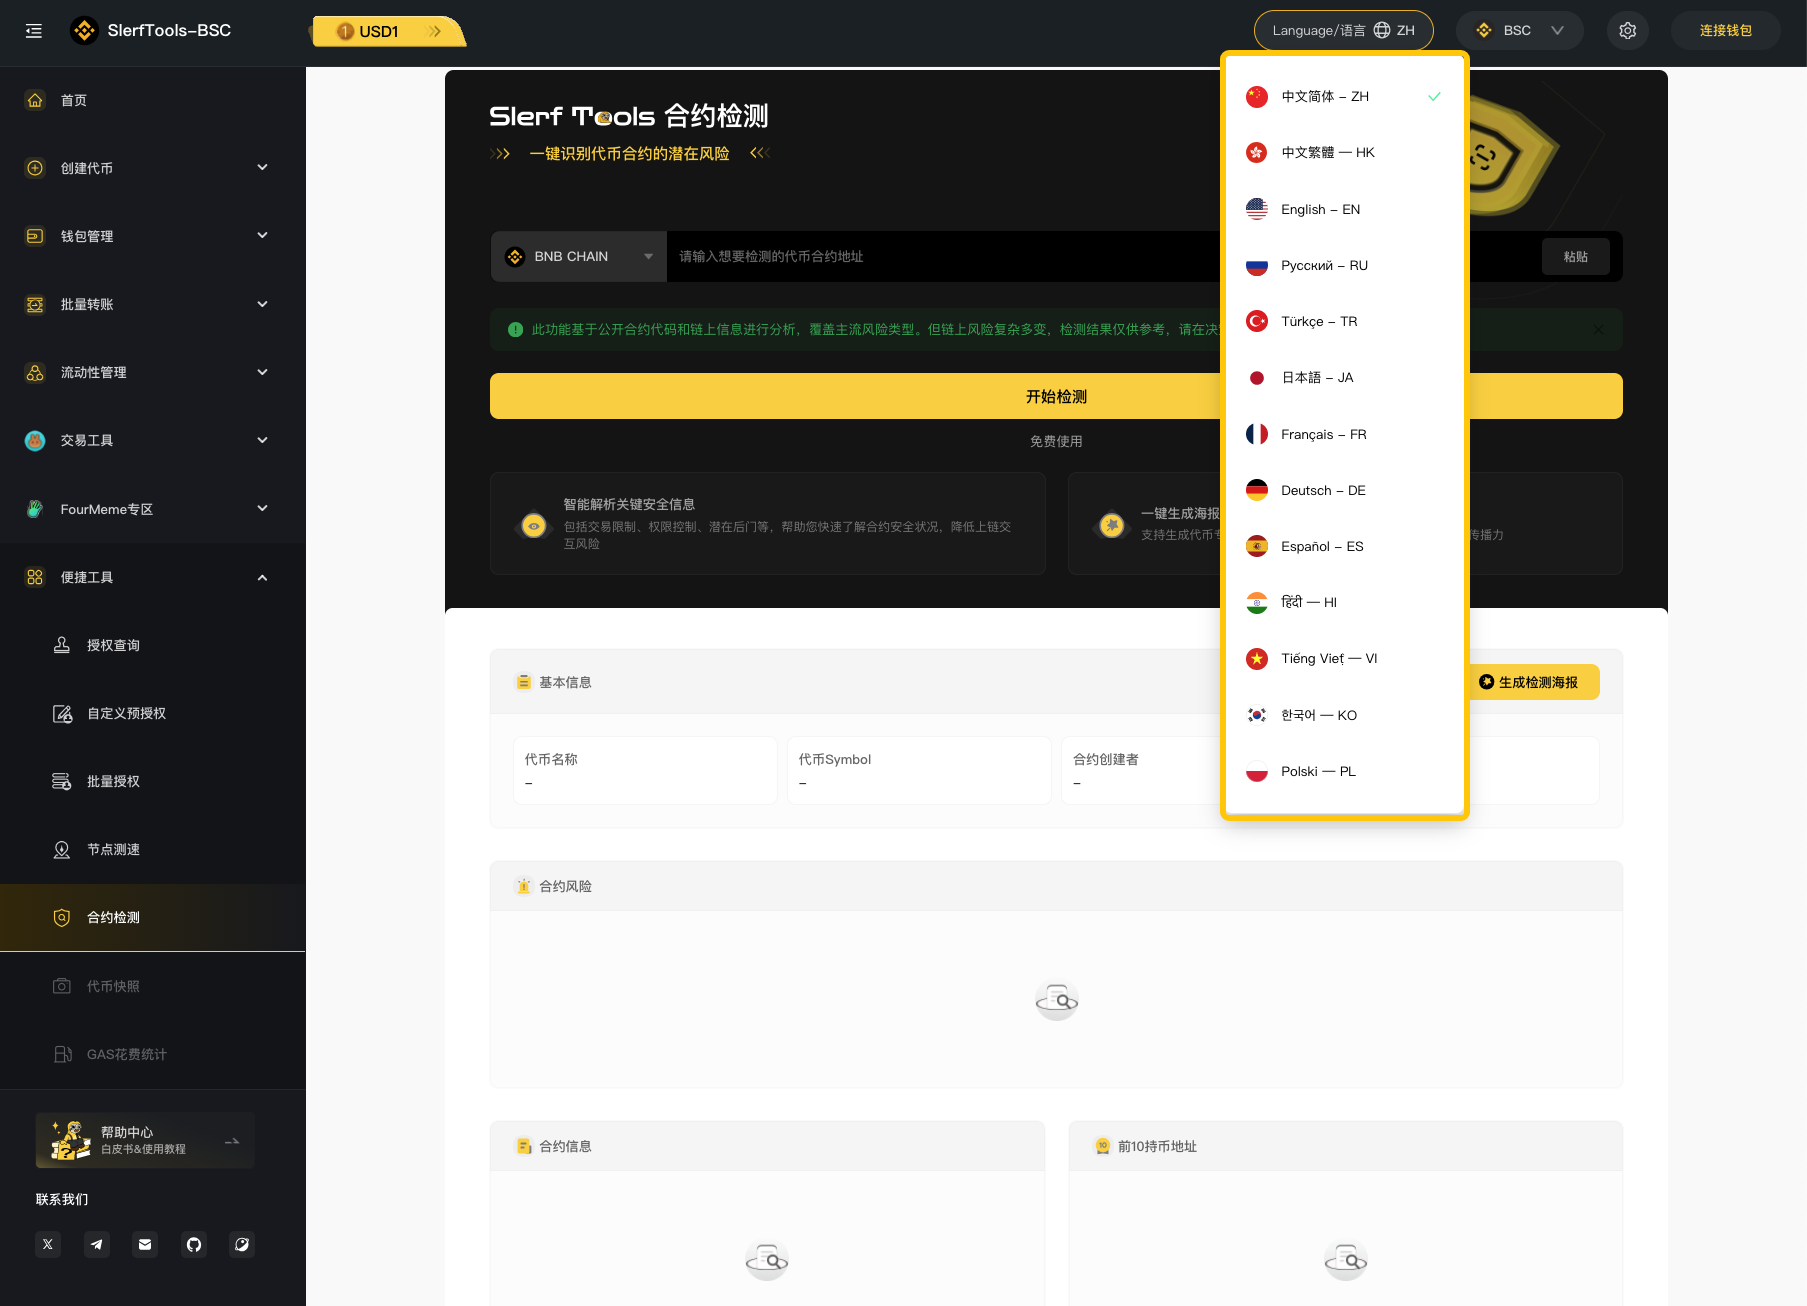Screen dimensions: 1807x1306
Task: Open 授权查询 in the sidebar
Action: tap(113, 645)
